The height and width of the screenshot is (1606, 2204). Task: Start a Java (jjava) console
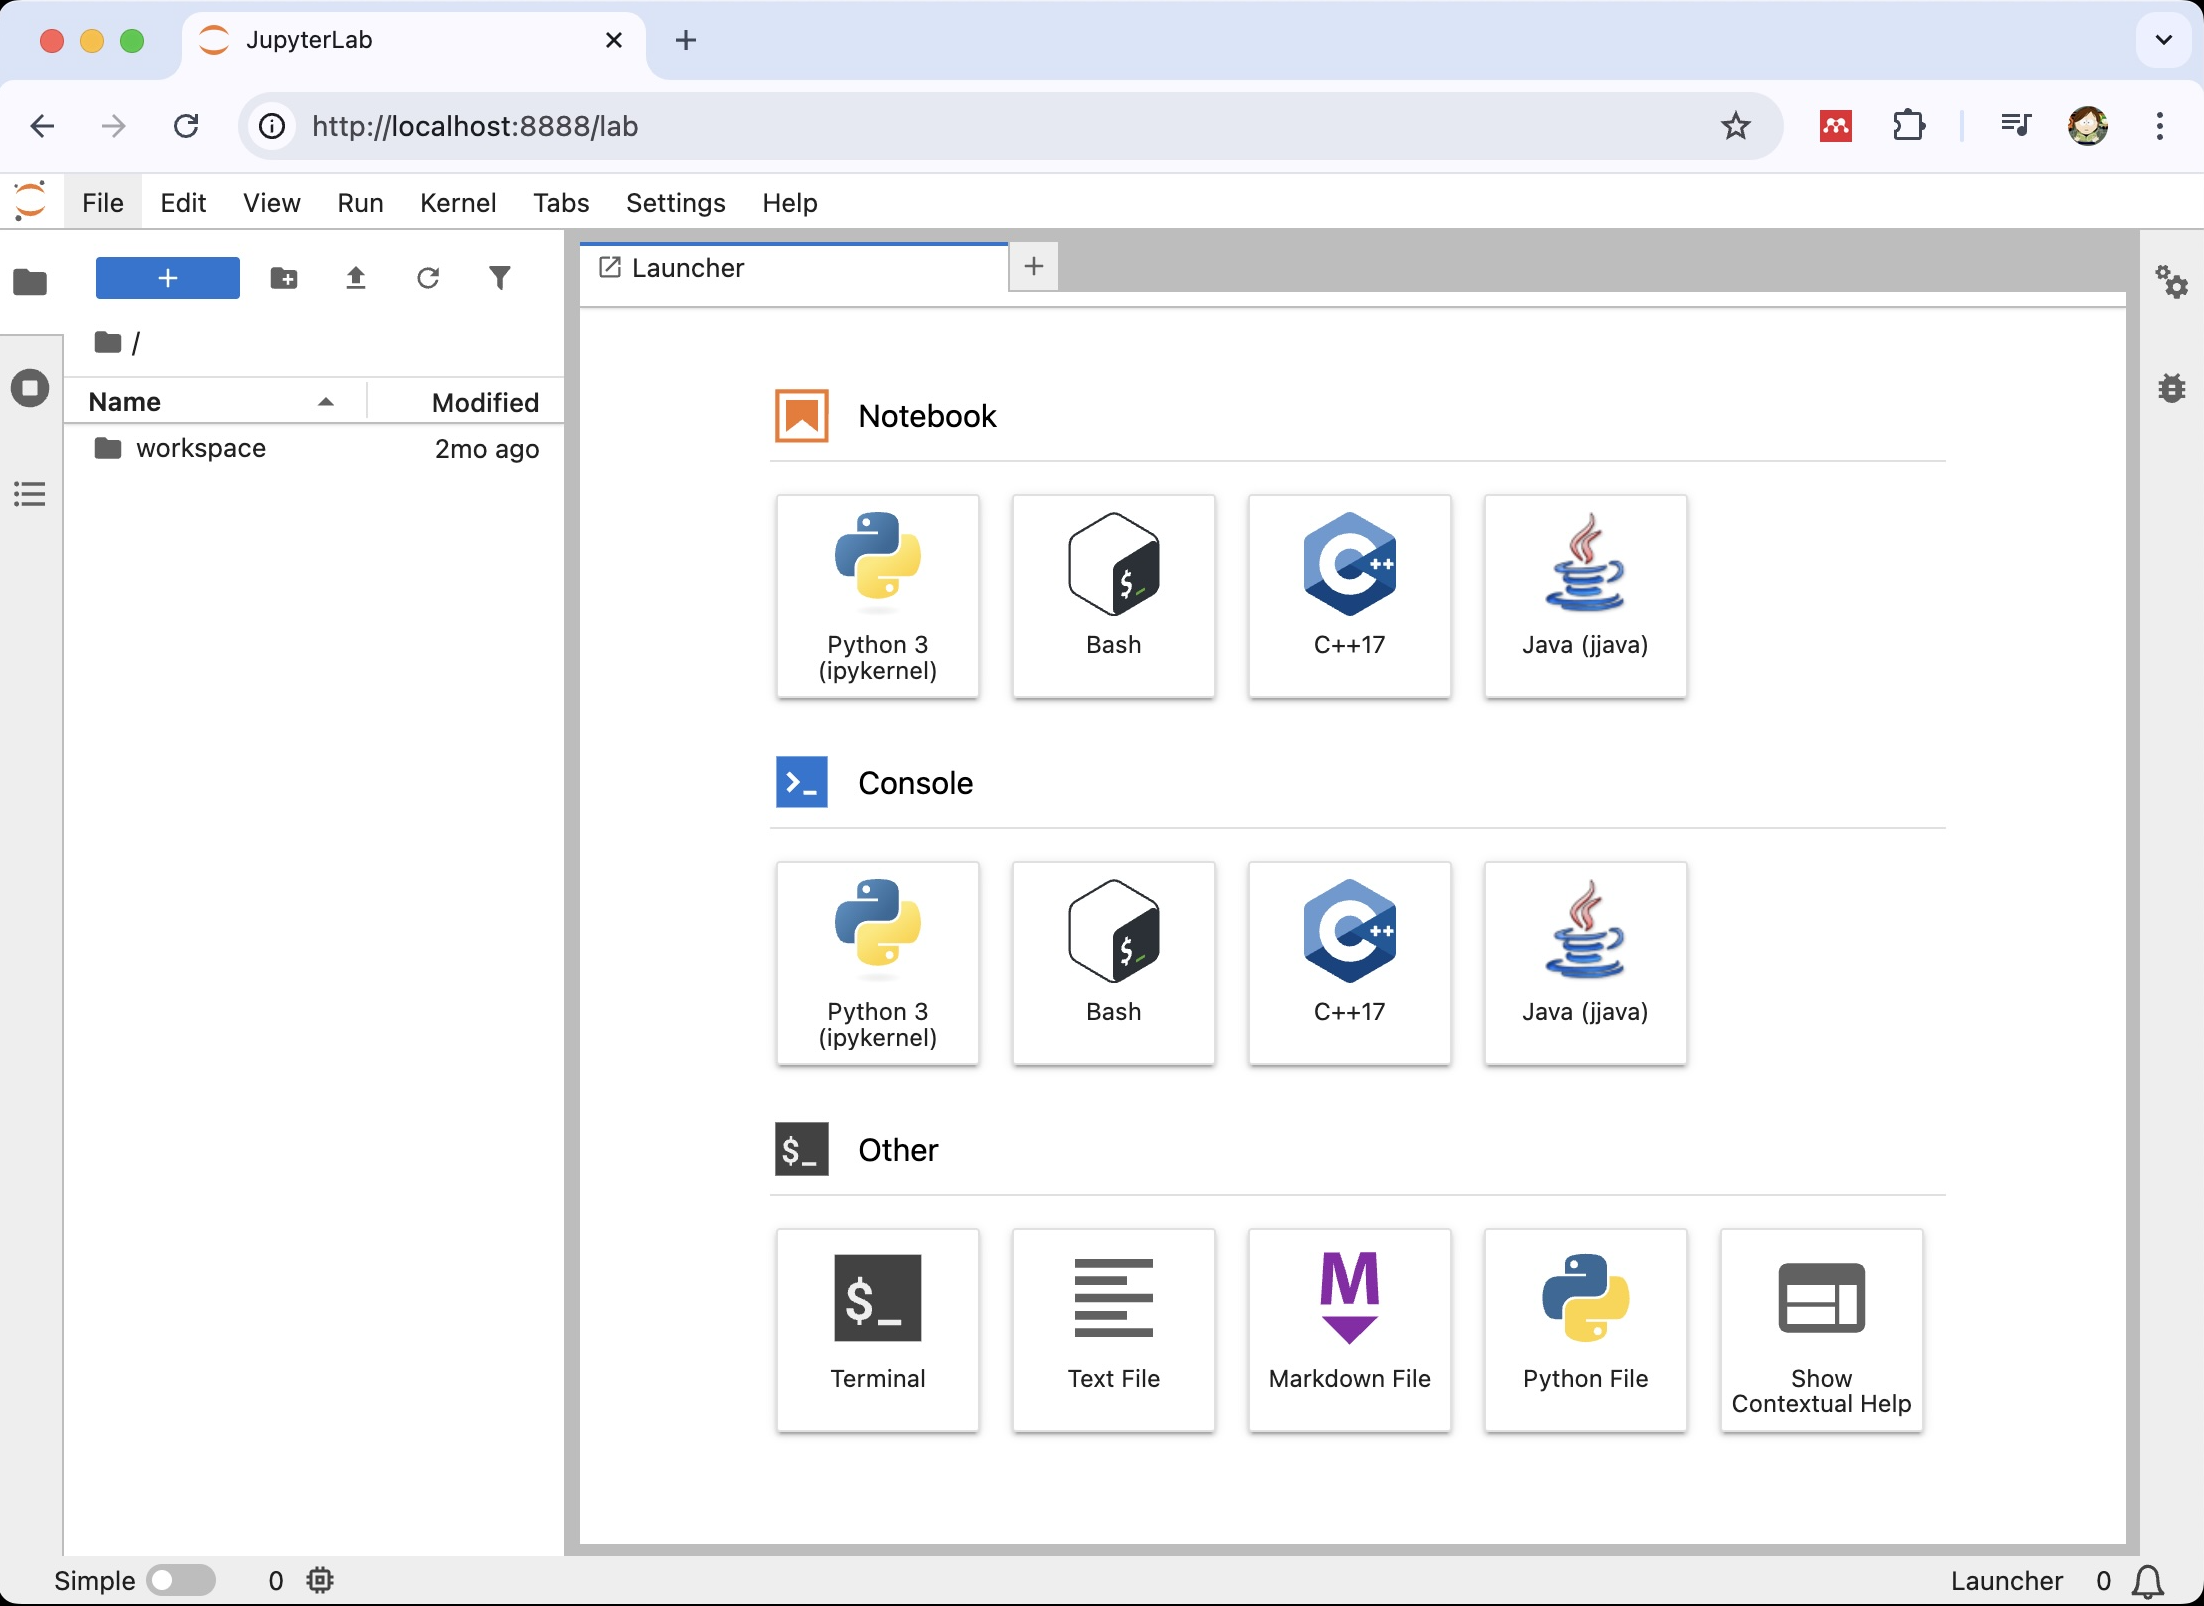(x=1585, y=963)
